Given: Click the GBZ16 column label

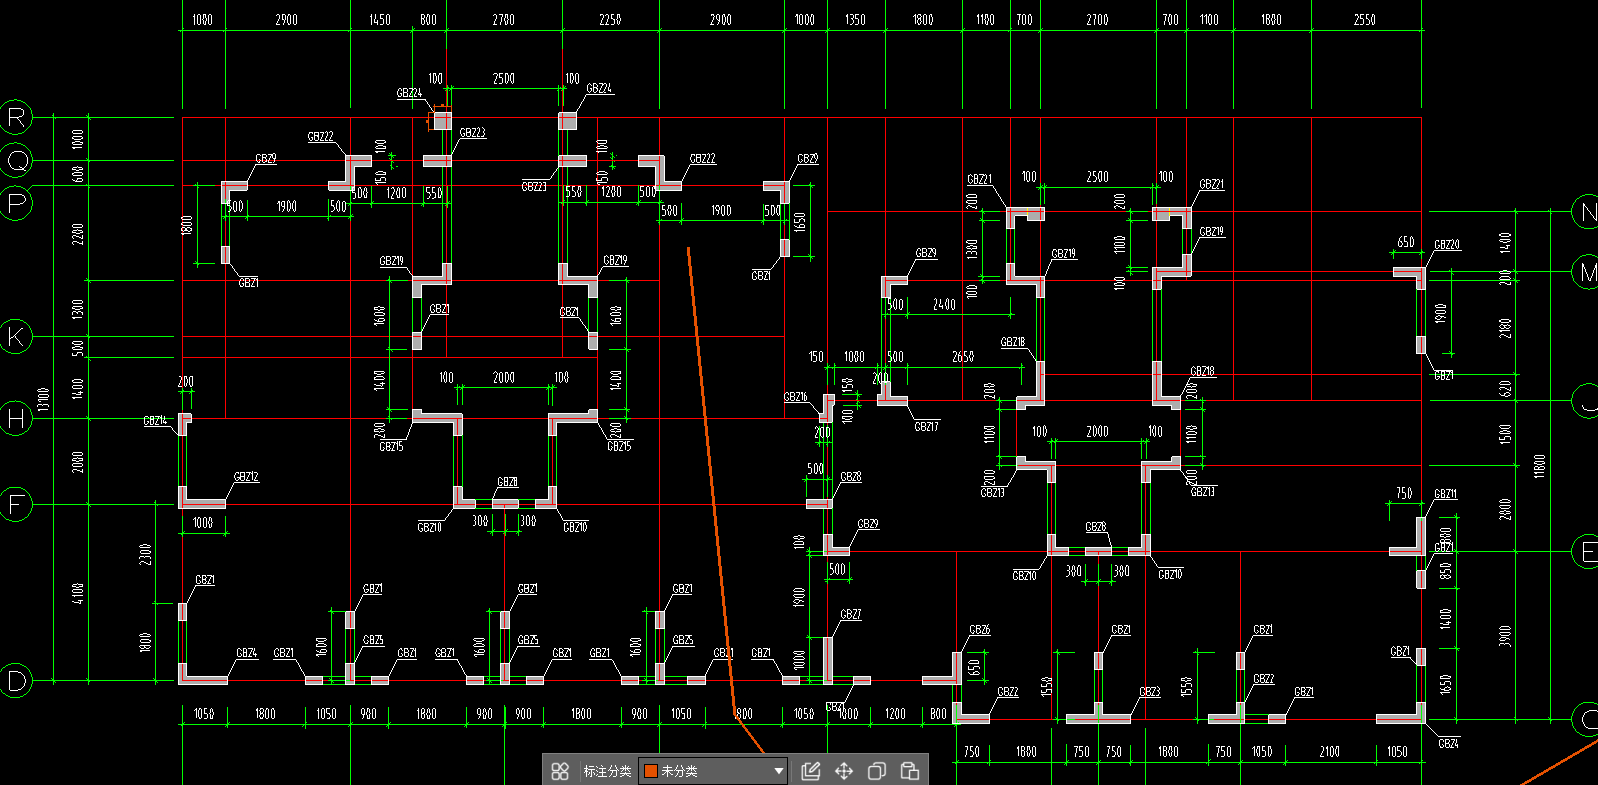Looking at the screenshot, I should tap(795, 397).
